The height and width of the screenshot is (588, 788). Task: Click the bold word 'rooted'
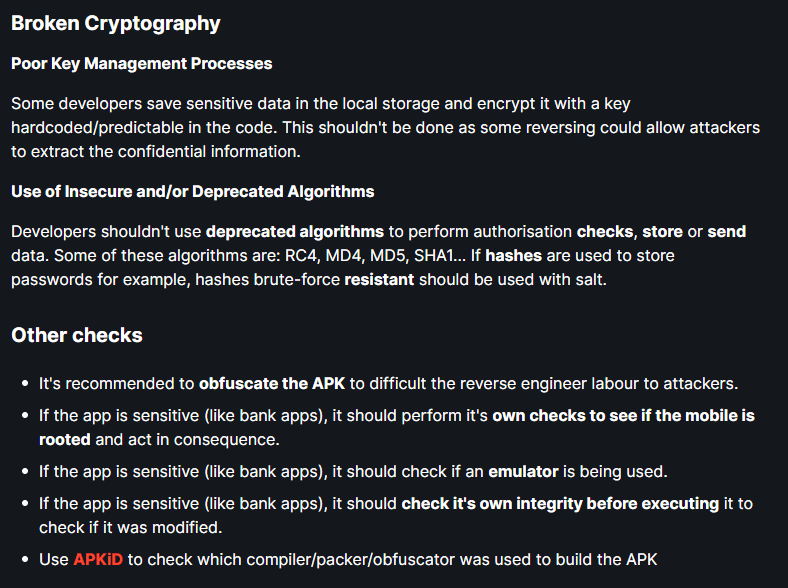point(65,440)
